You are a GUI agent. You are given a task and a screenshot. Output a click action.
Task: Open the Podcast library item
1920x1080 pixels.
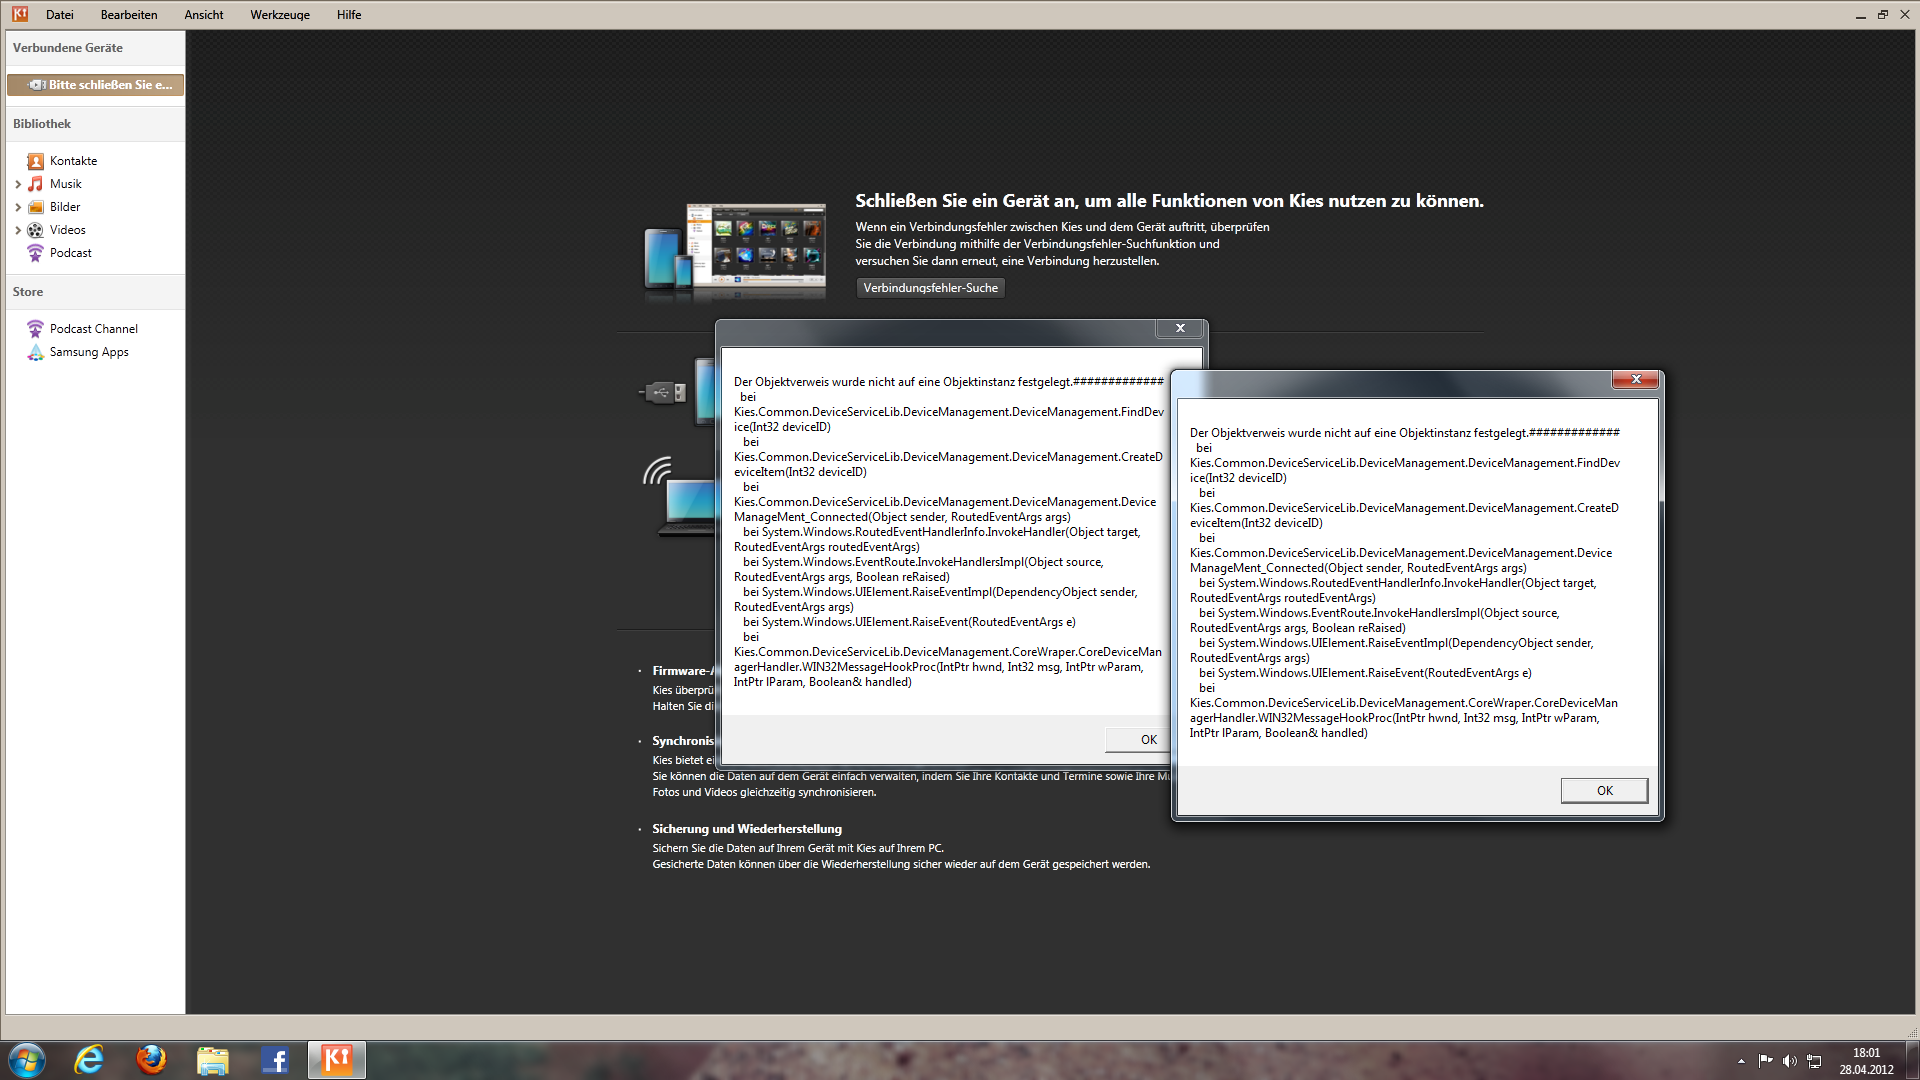pyautogui.click(x=70, y=253)
